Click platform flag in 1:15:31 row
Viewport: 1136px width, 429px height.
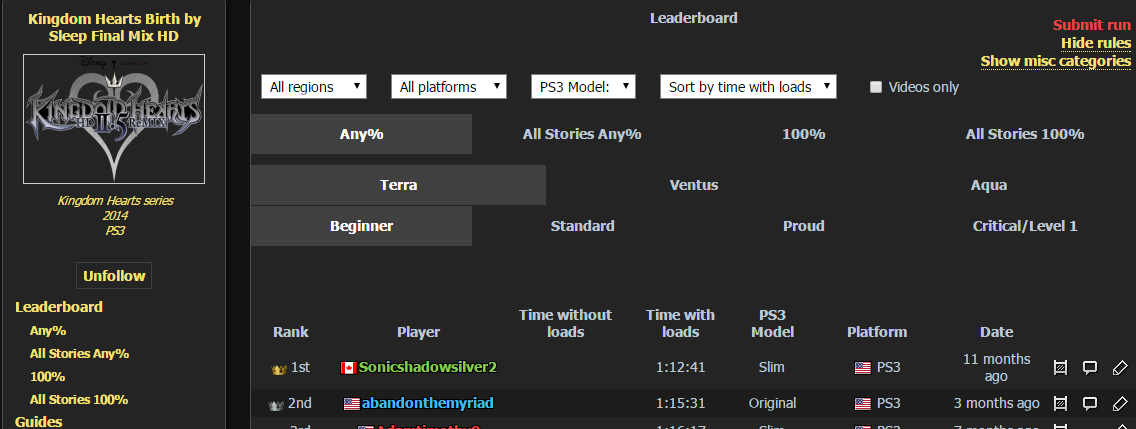[863, 404]
